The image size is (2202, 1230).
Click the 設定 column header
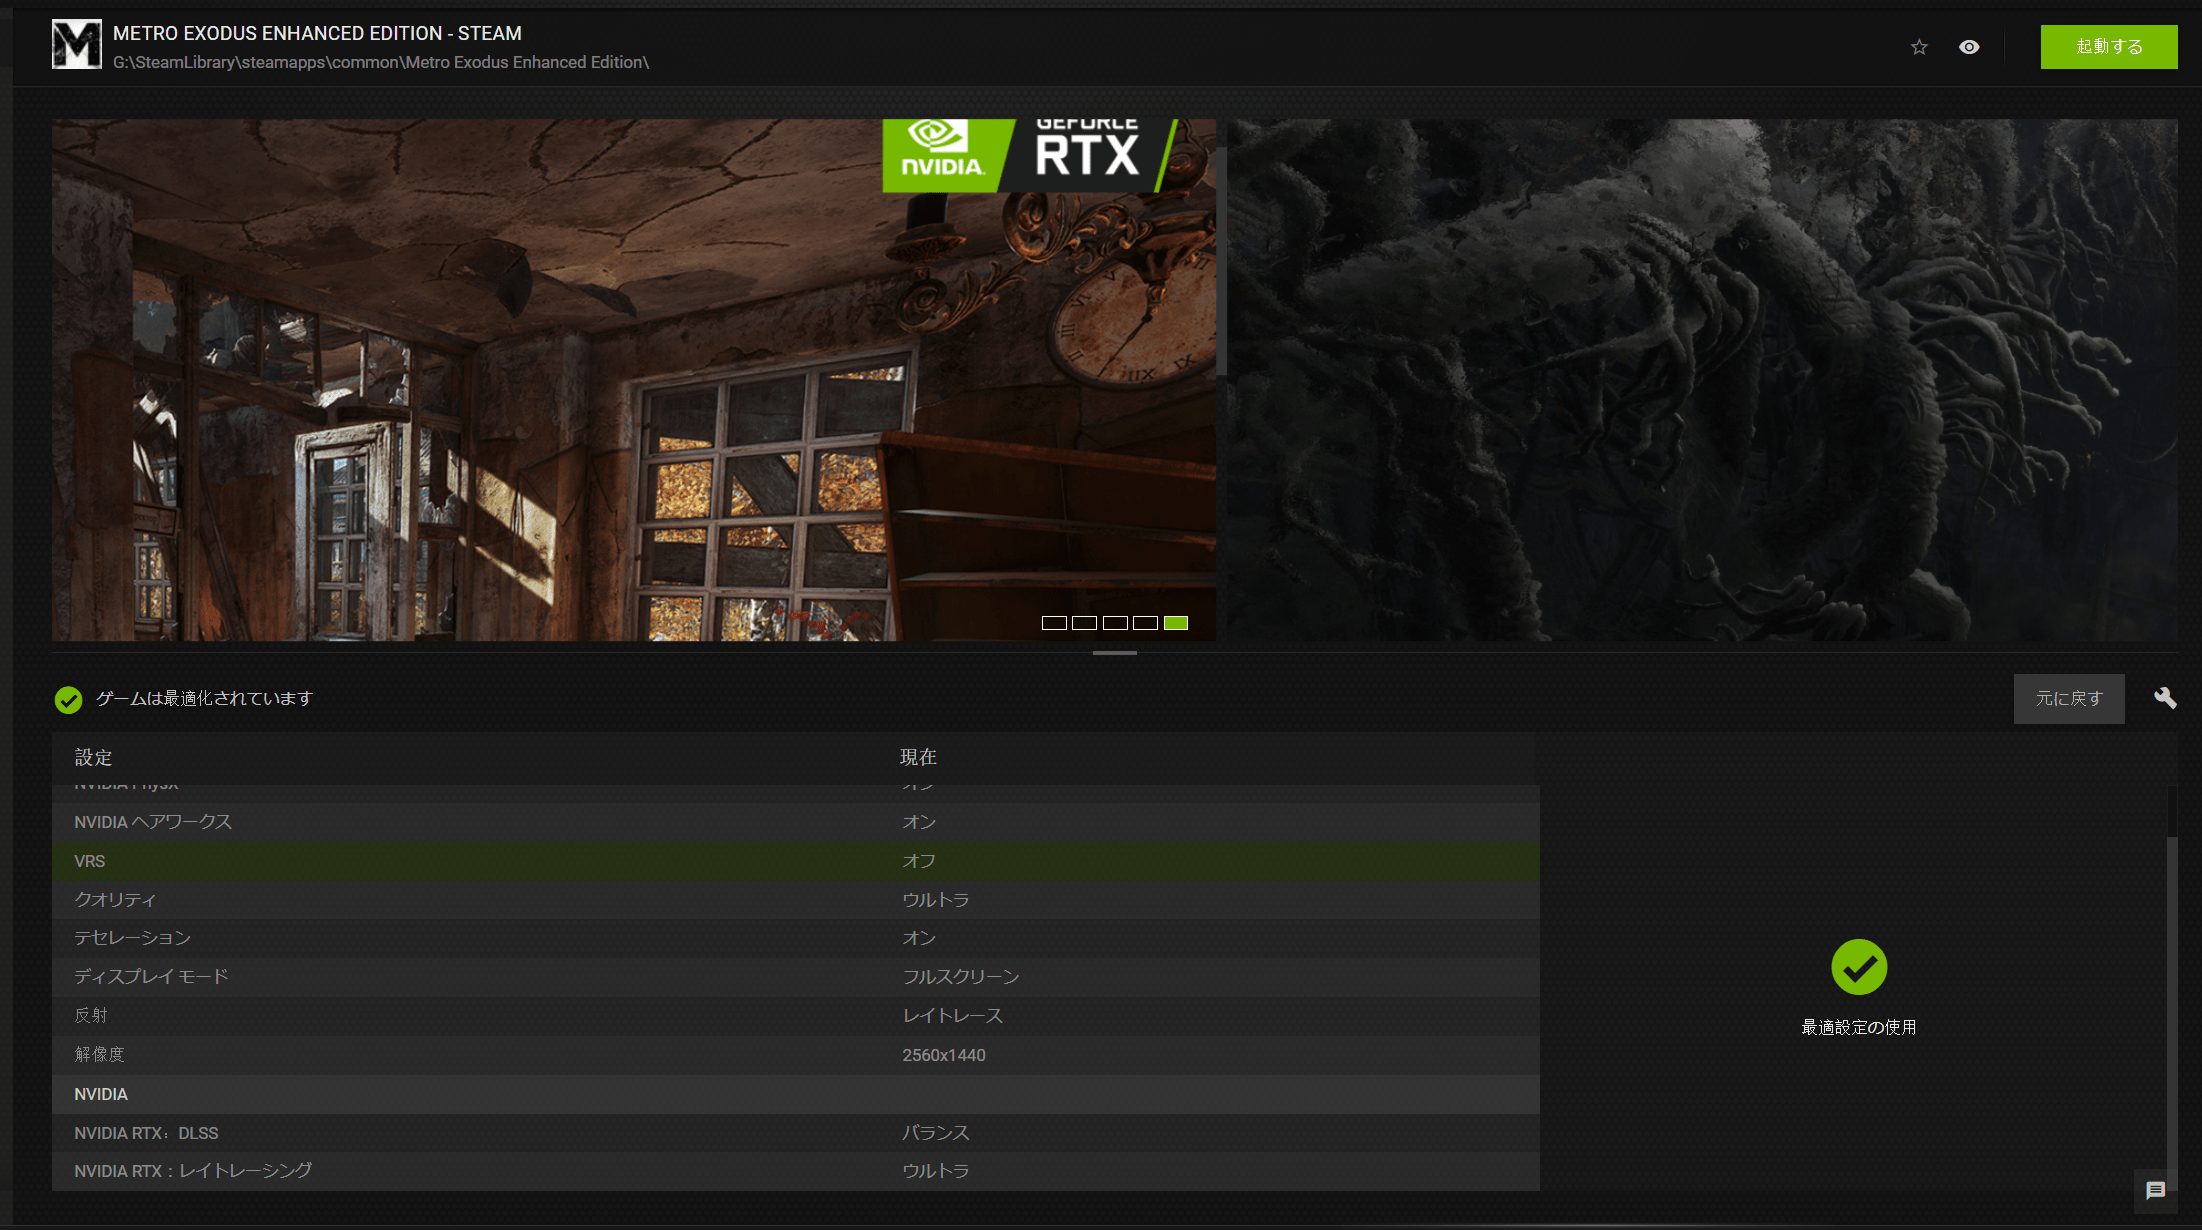tap(94, 757)
